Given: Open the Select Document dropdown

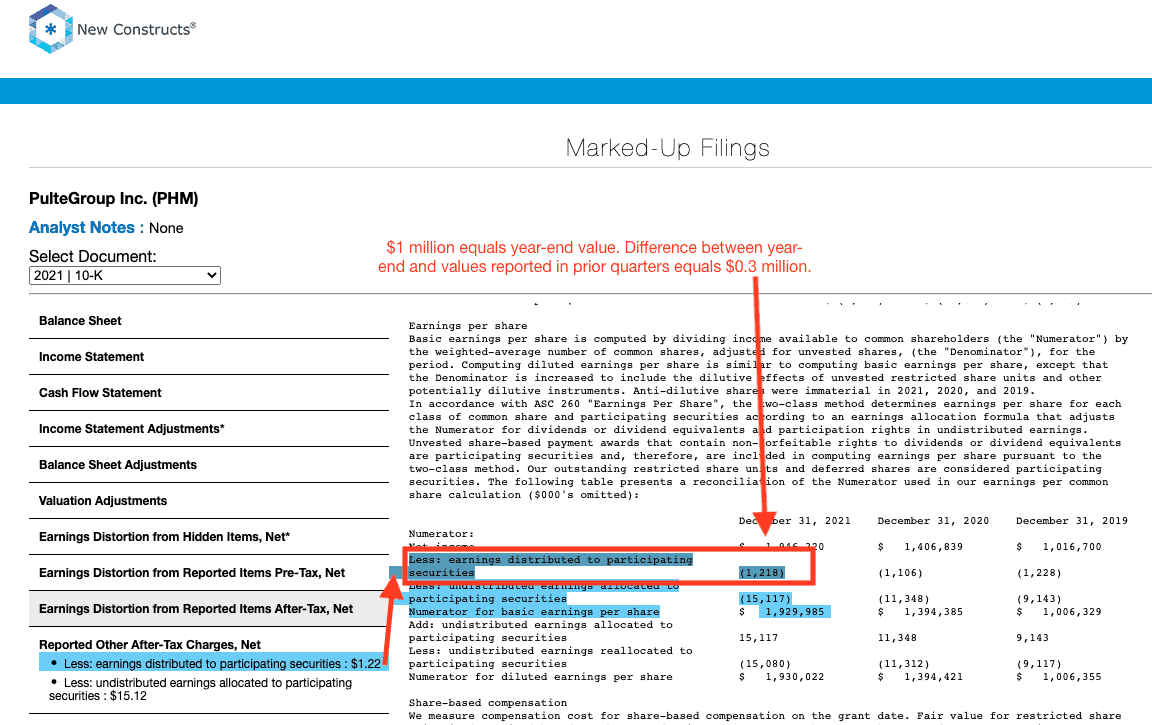Looking at the screenshot, I should coord(125,275).
